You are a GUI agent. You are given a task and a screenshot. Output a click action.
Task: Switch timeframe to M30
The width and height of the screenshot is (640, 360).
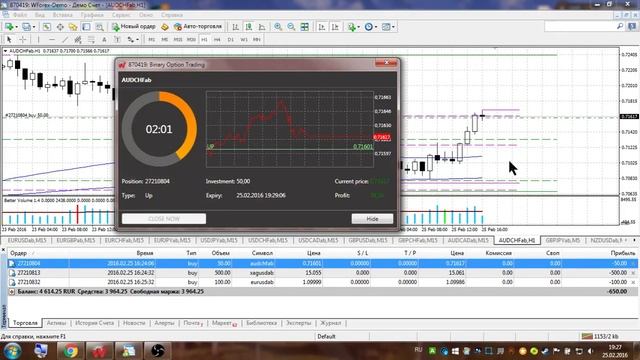pos(191,40)
